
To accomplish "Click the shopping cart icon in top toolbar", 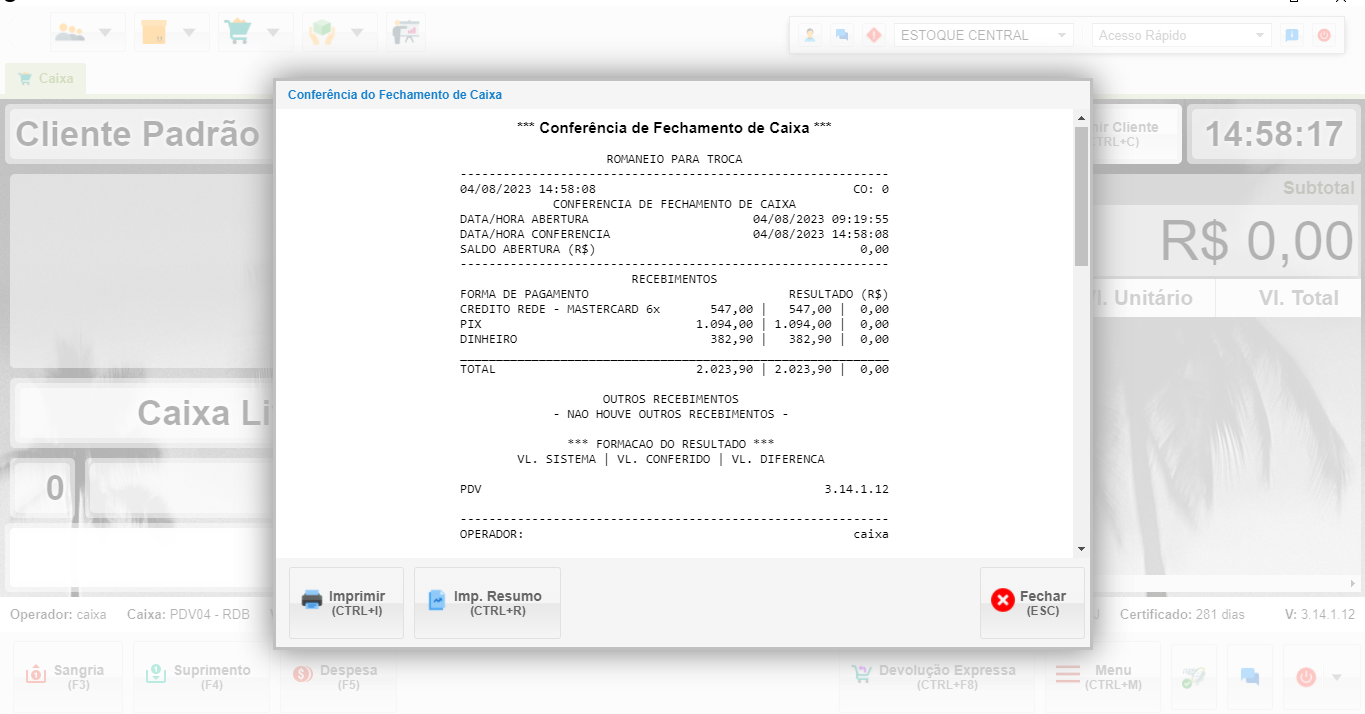I will pyautogui.click(x=238, y=32).
